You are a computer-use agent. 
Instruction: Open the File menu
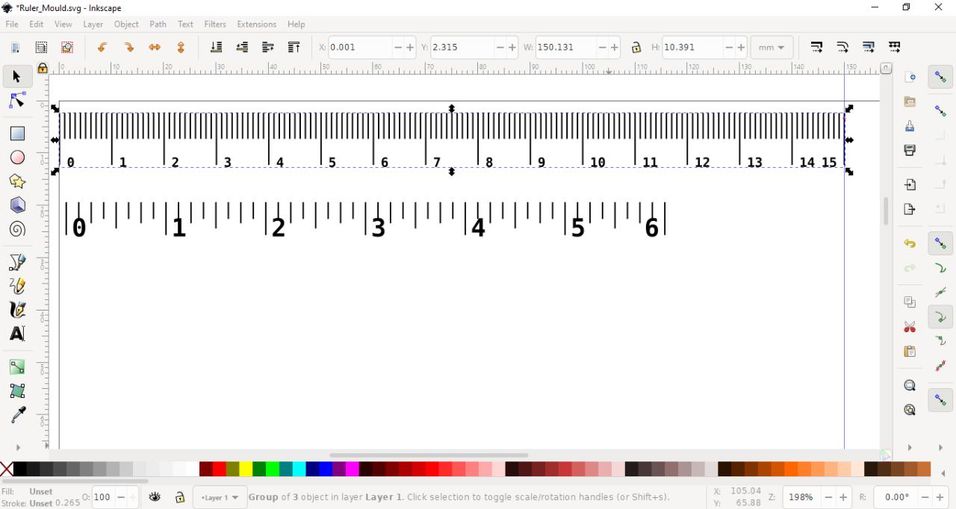(x=12, y=24)
